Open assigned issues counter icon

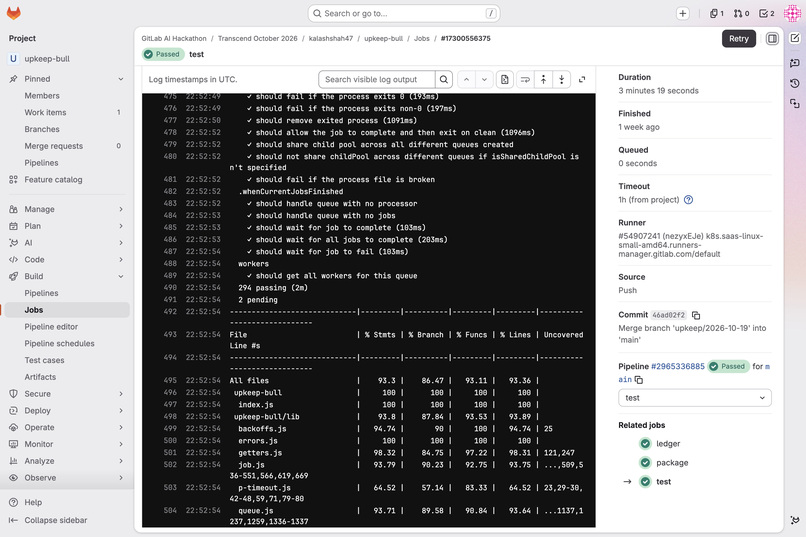(717, 14)
